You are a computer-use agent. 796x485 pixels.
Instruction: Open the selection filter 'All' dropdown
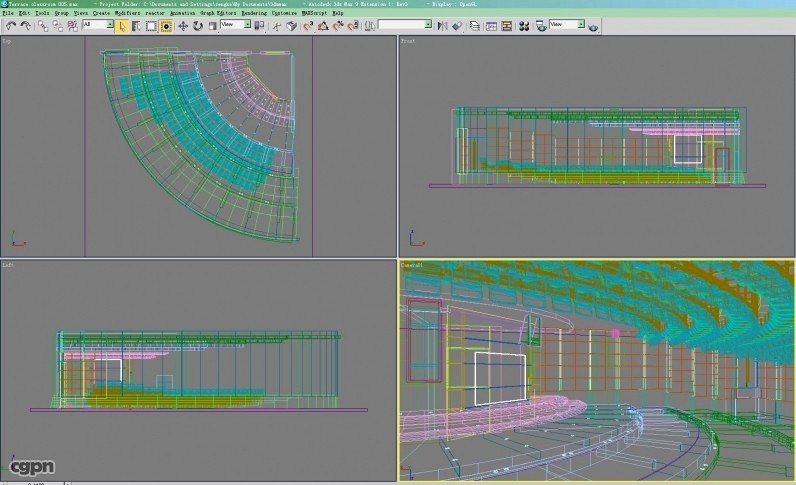98,24
